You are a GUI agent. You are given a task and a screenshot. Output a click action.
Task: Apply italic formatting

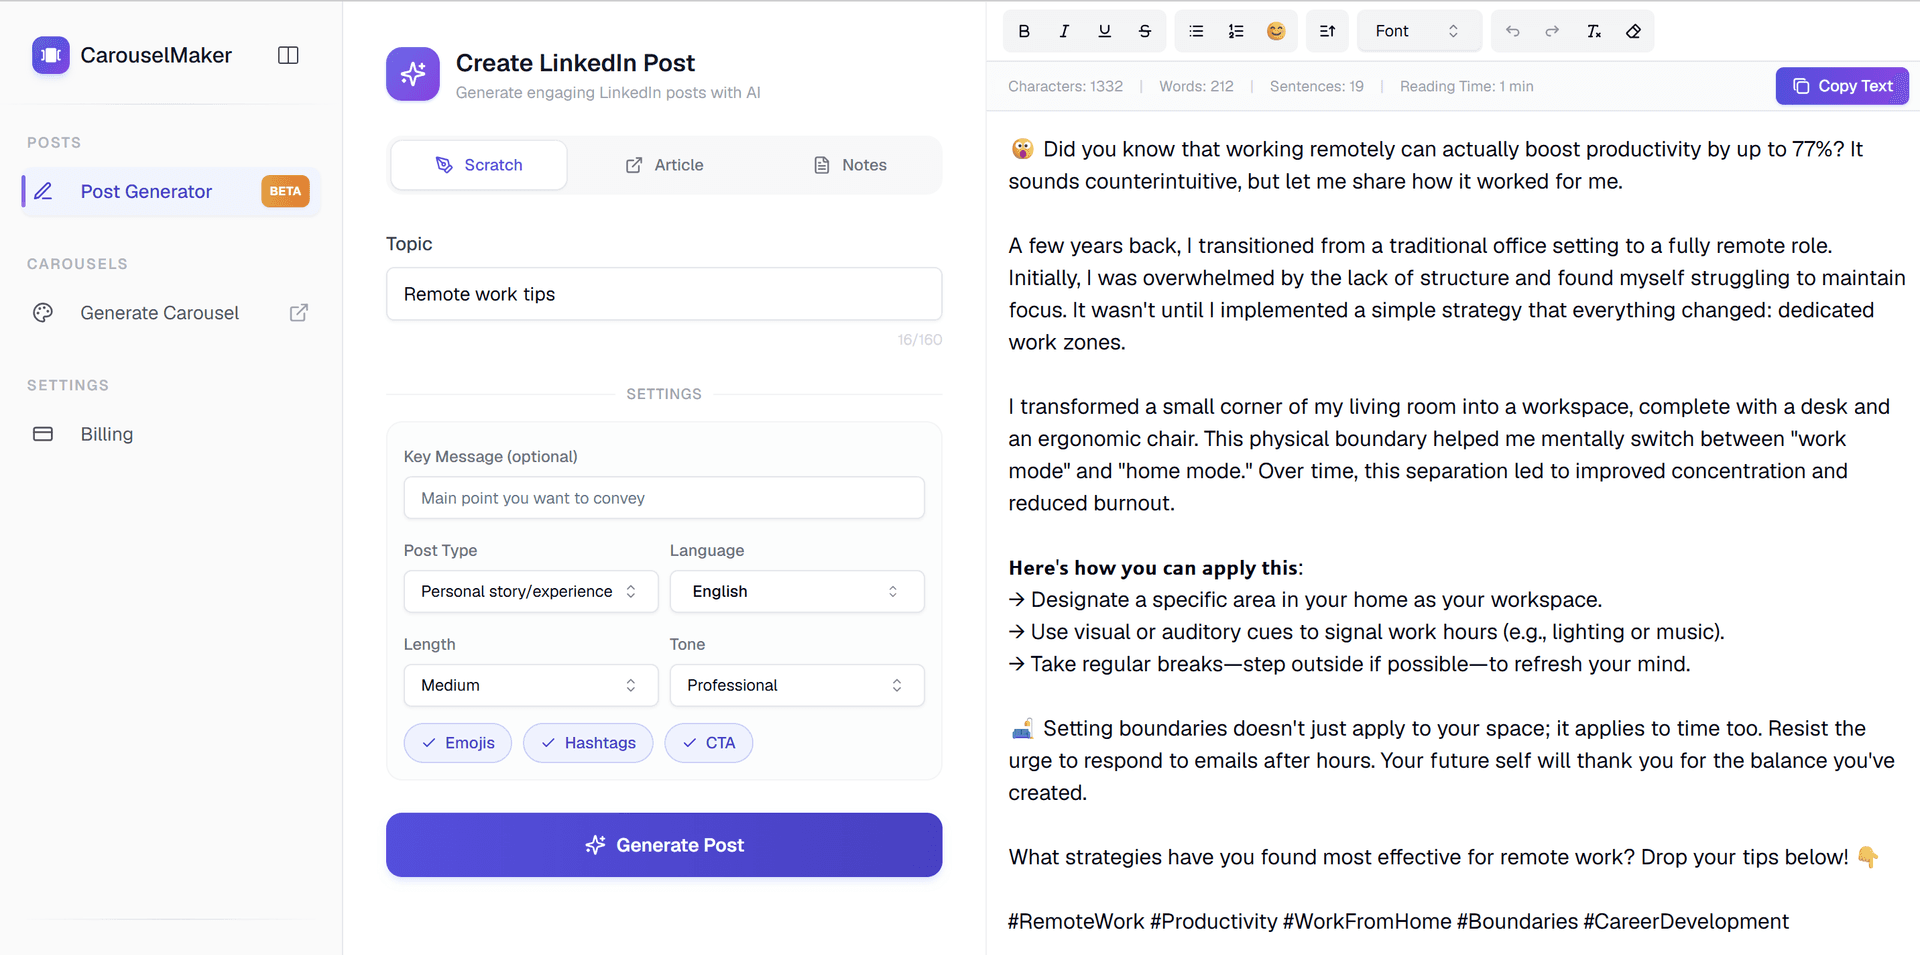tap(1064, 31)
